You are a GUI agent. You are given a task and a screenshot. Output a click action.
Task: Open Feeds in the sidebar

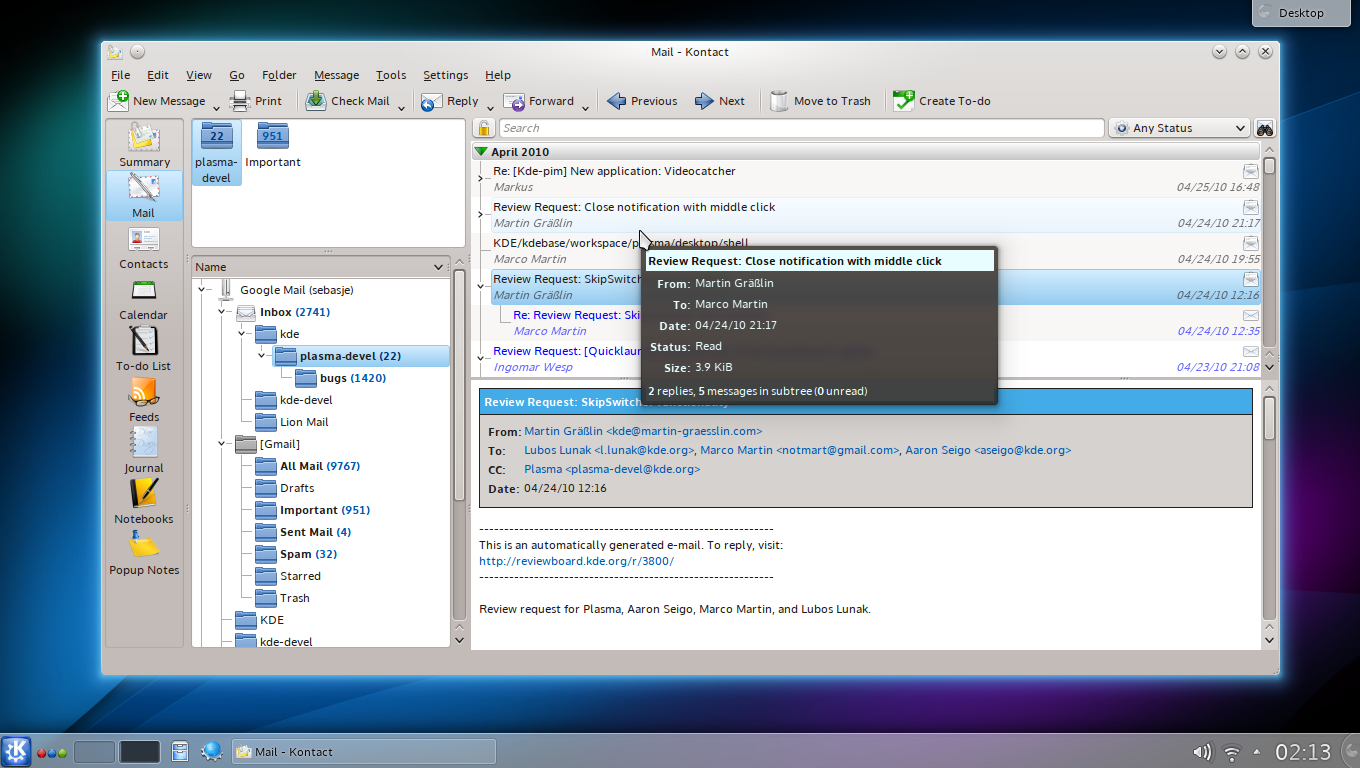[x=144, y=400]
